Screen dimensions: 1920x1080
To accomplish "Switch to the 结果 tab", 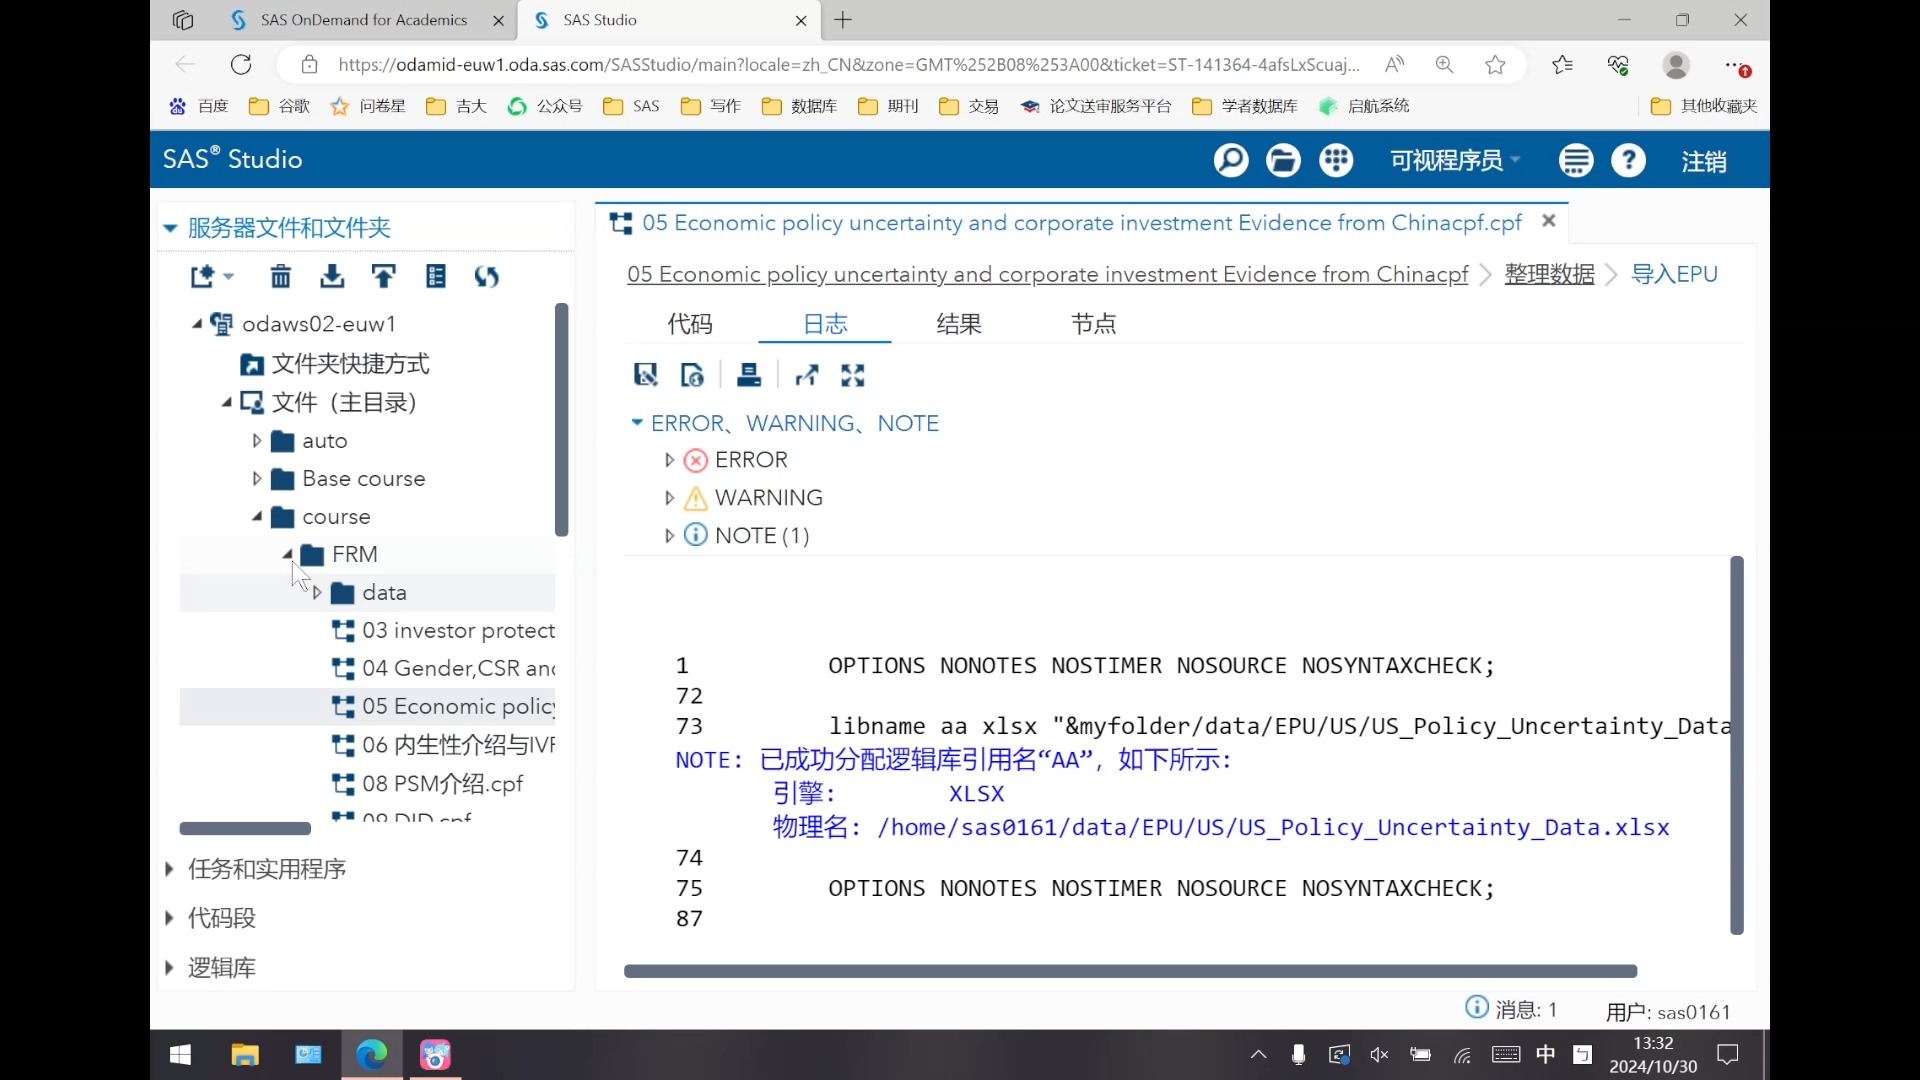I will tap(959, 323).
